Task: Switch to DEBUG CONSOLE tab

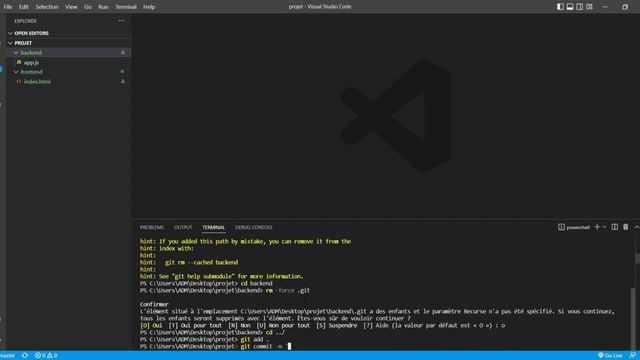Action: [x=253, y=227]
